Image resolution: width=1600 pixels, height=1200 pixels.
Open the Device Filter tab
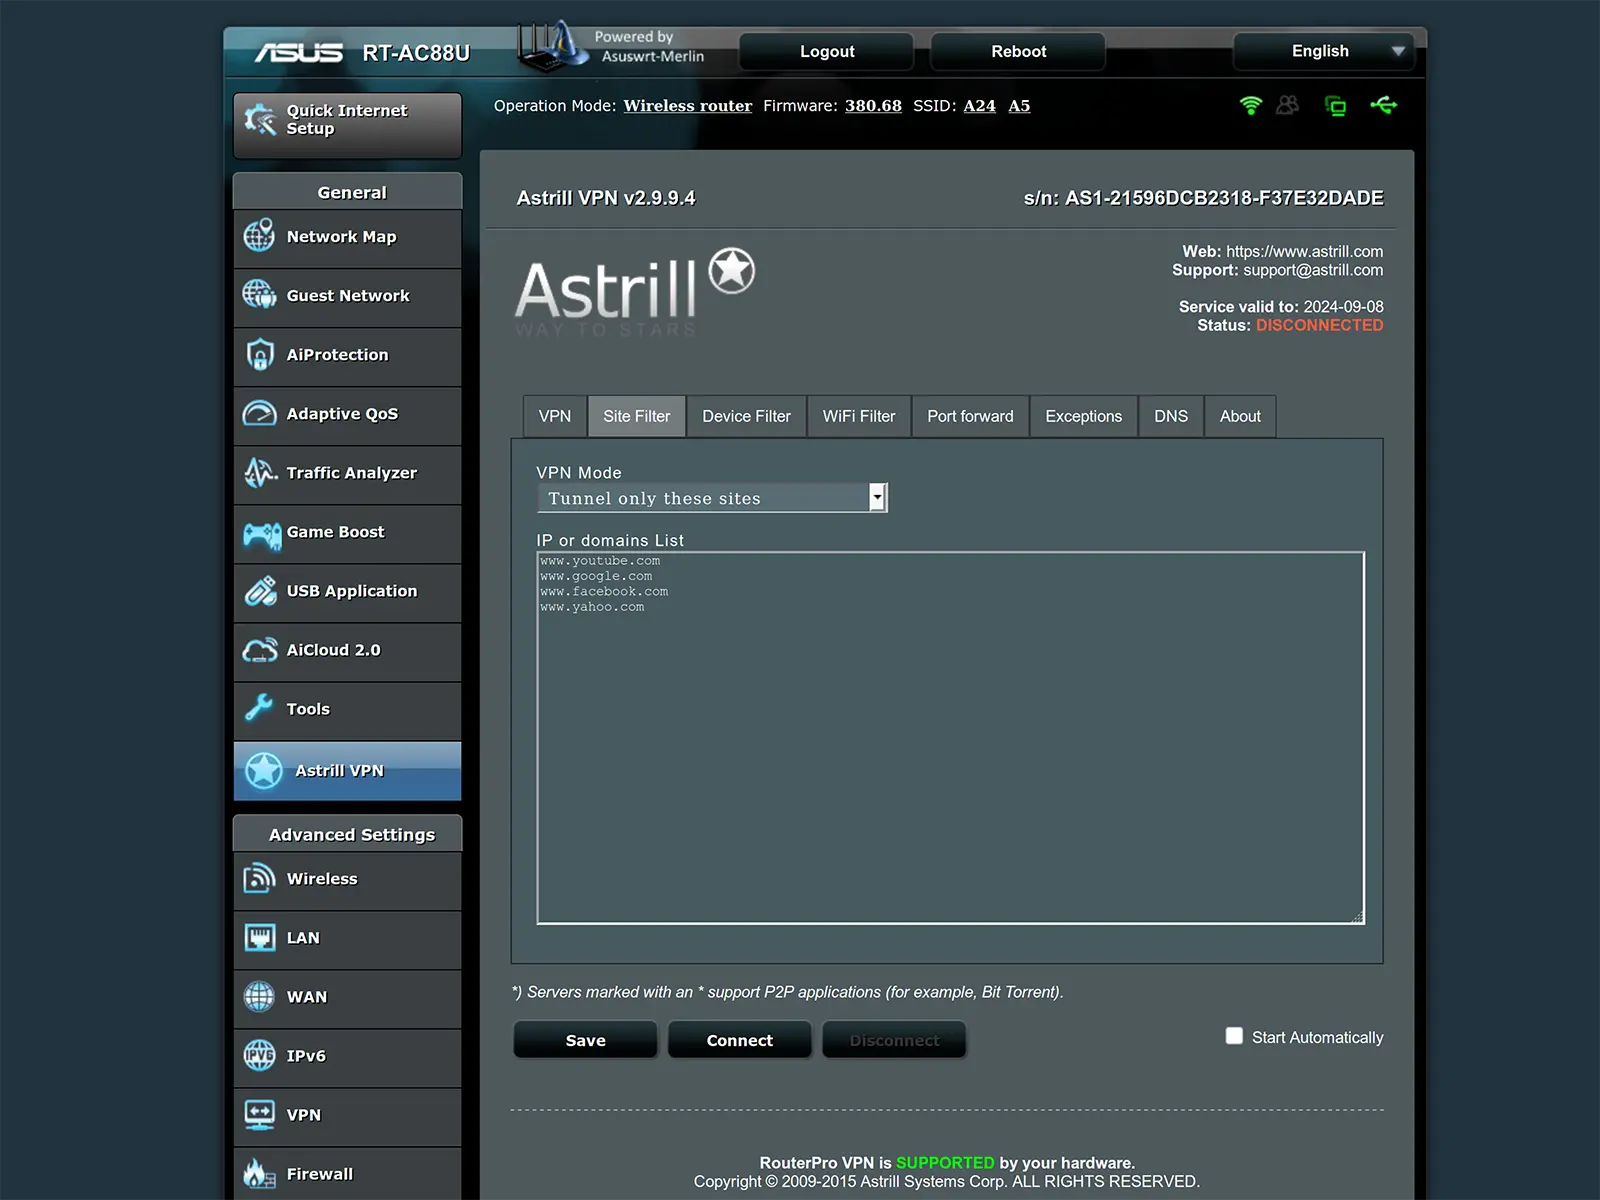point(746,416)
